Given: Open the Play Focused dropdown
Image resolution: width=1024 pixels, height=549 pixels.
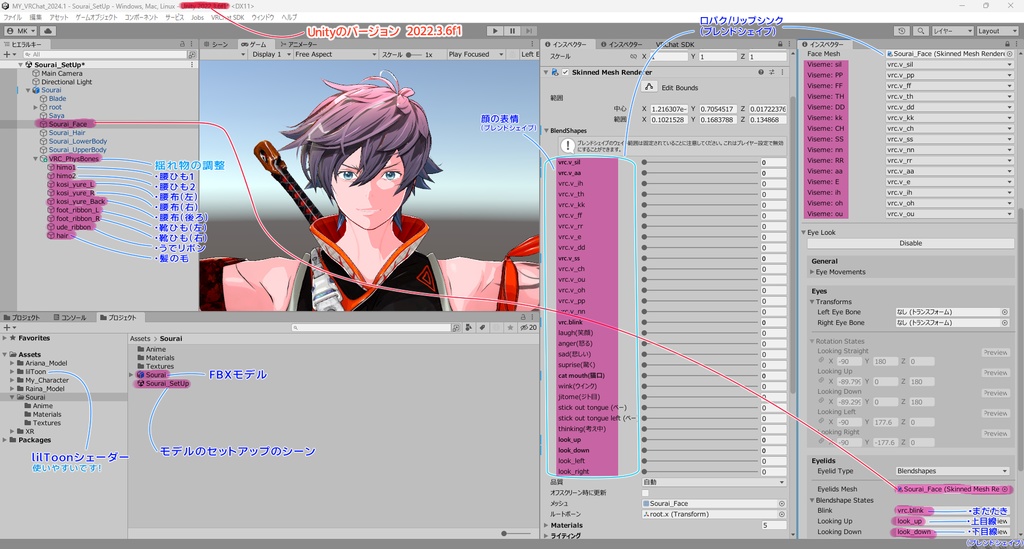Looking at the screenshot, I should (475, 54).
